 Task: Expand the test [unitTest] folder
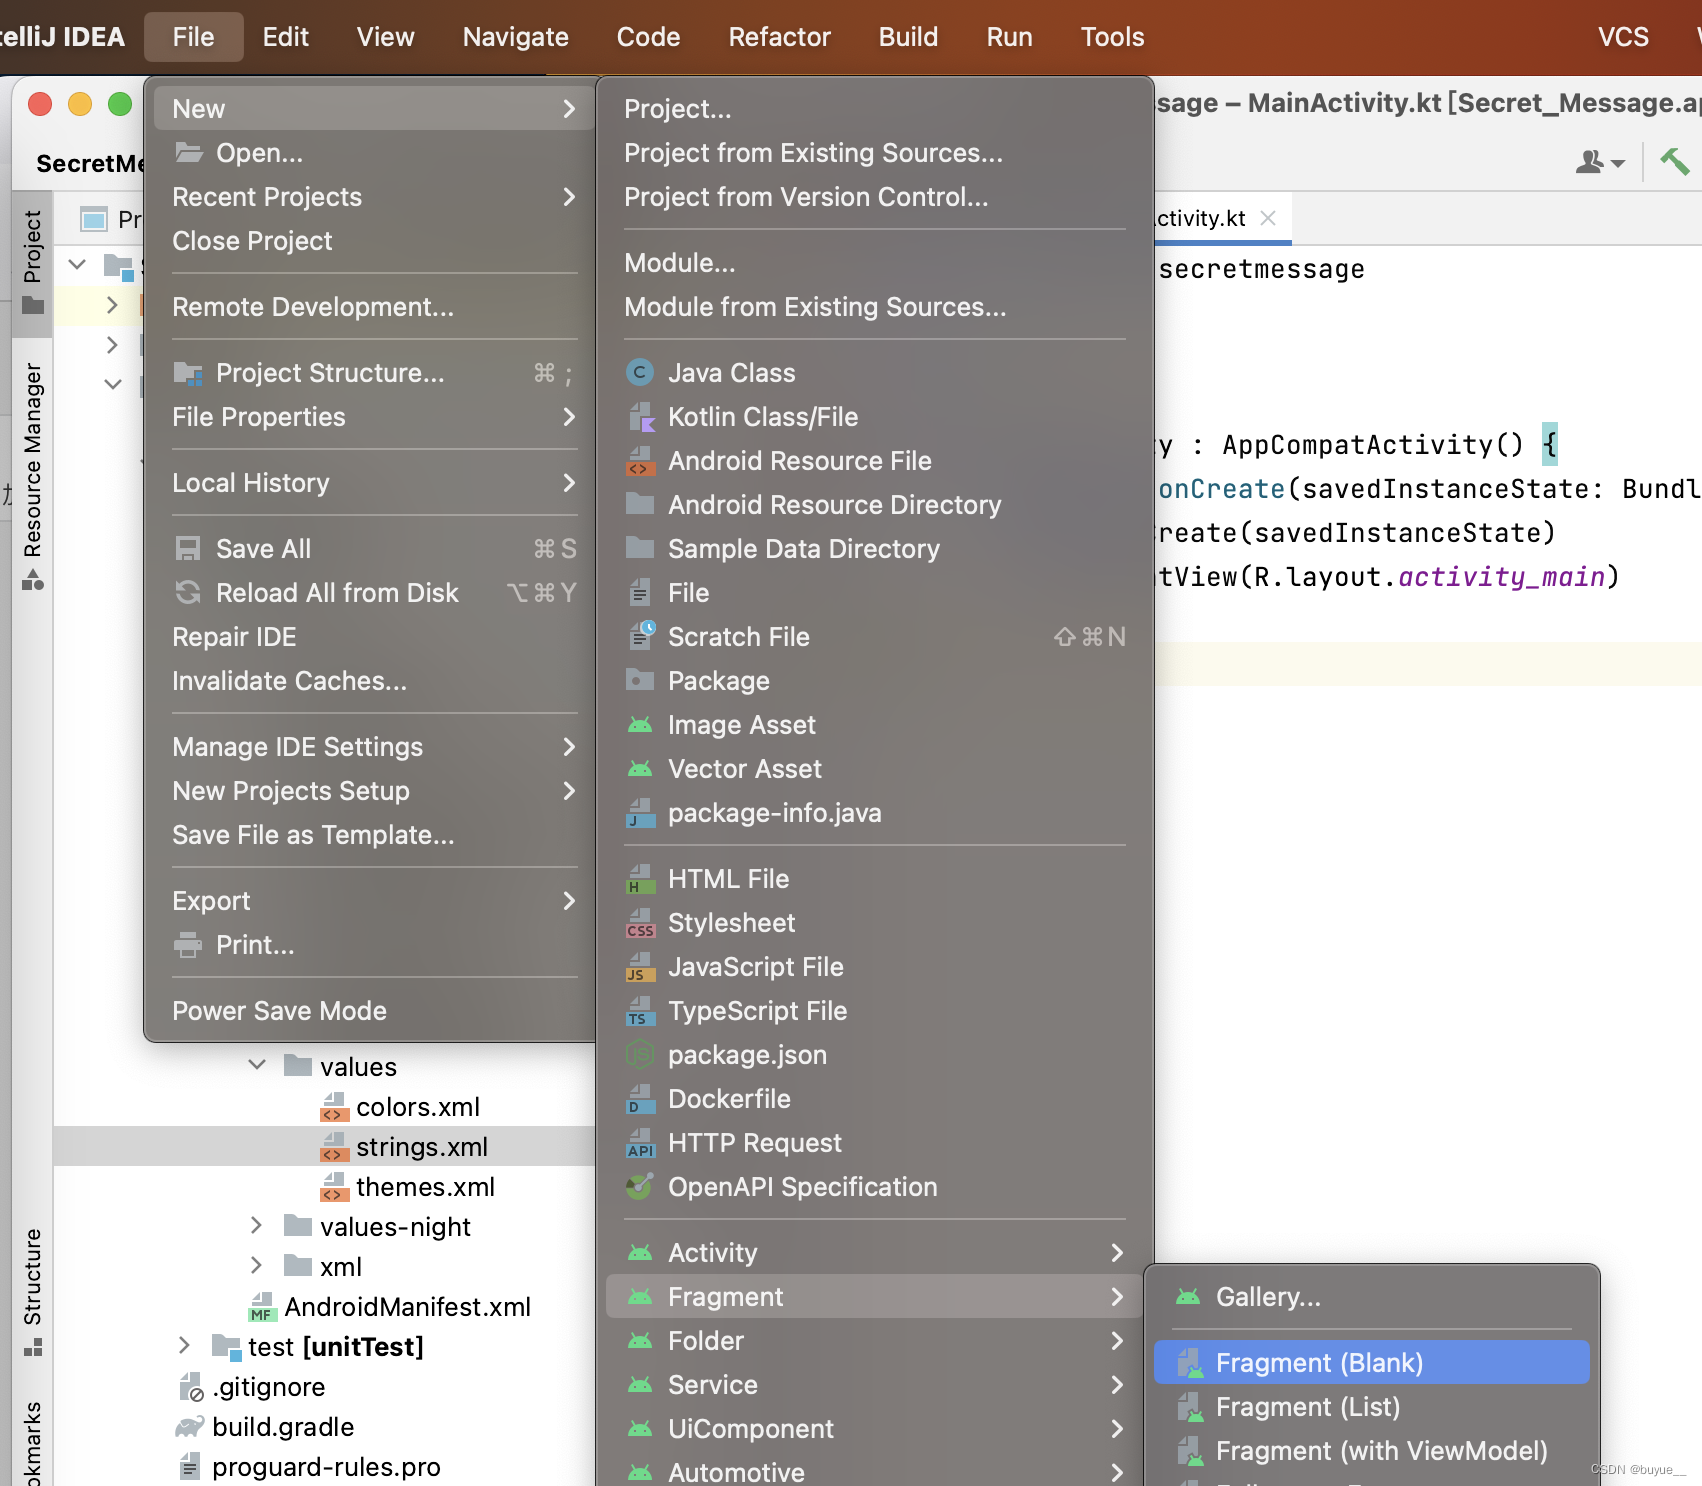[185, 1346]
